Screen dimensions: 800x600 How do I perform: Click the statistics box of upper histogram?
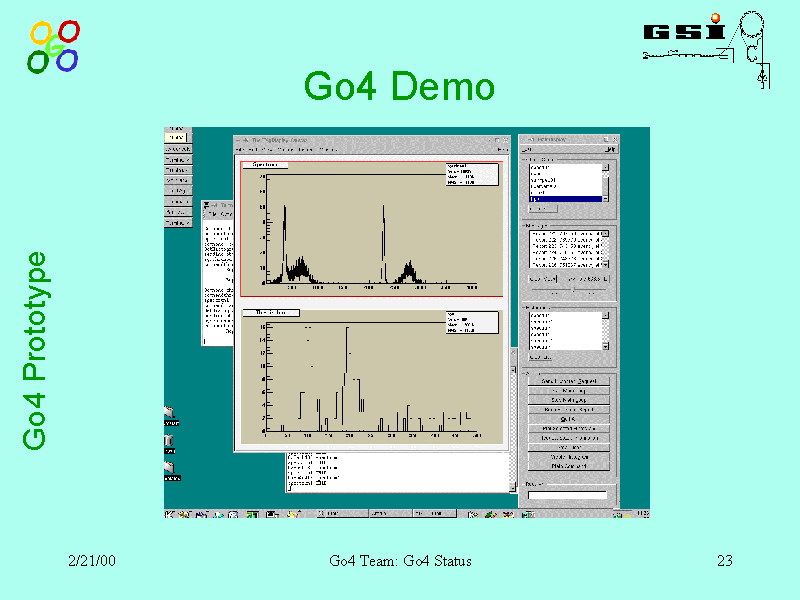pyautogui.click(x=471, y=174)
